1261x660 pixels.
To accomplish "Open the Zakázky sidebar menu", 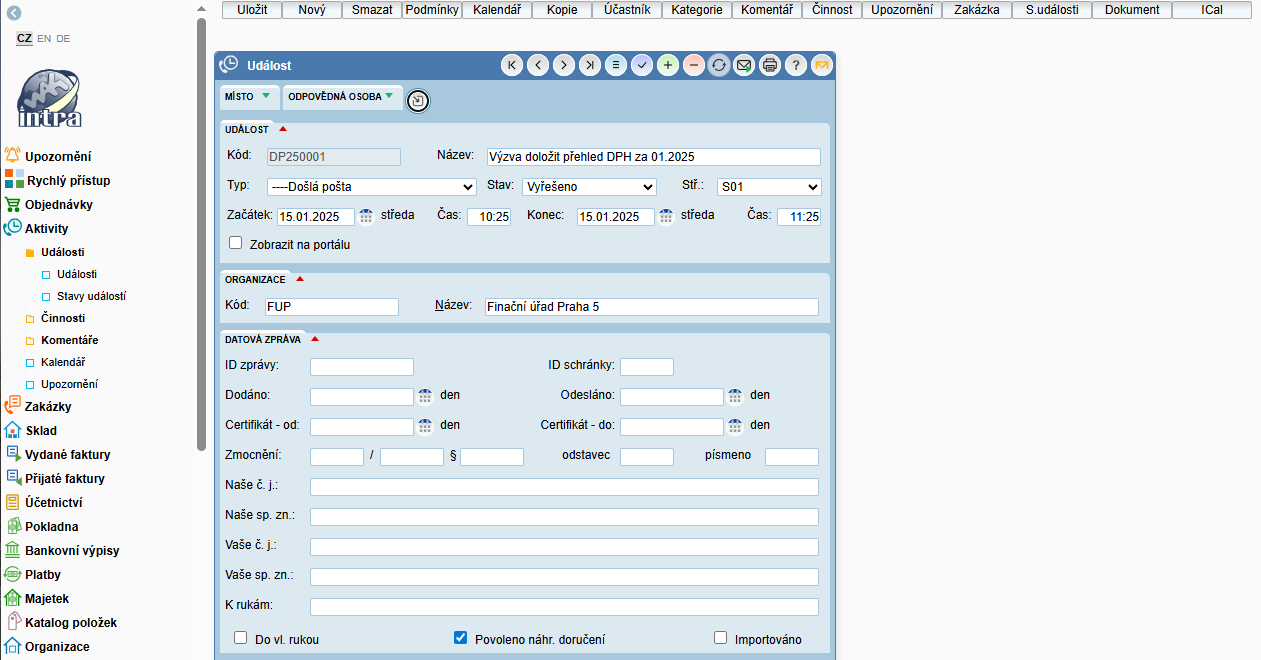I will tap(48, 407).
